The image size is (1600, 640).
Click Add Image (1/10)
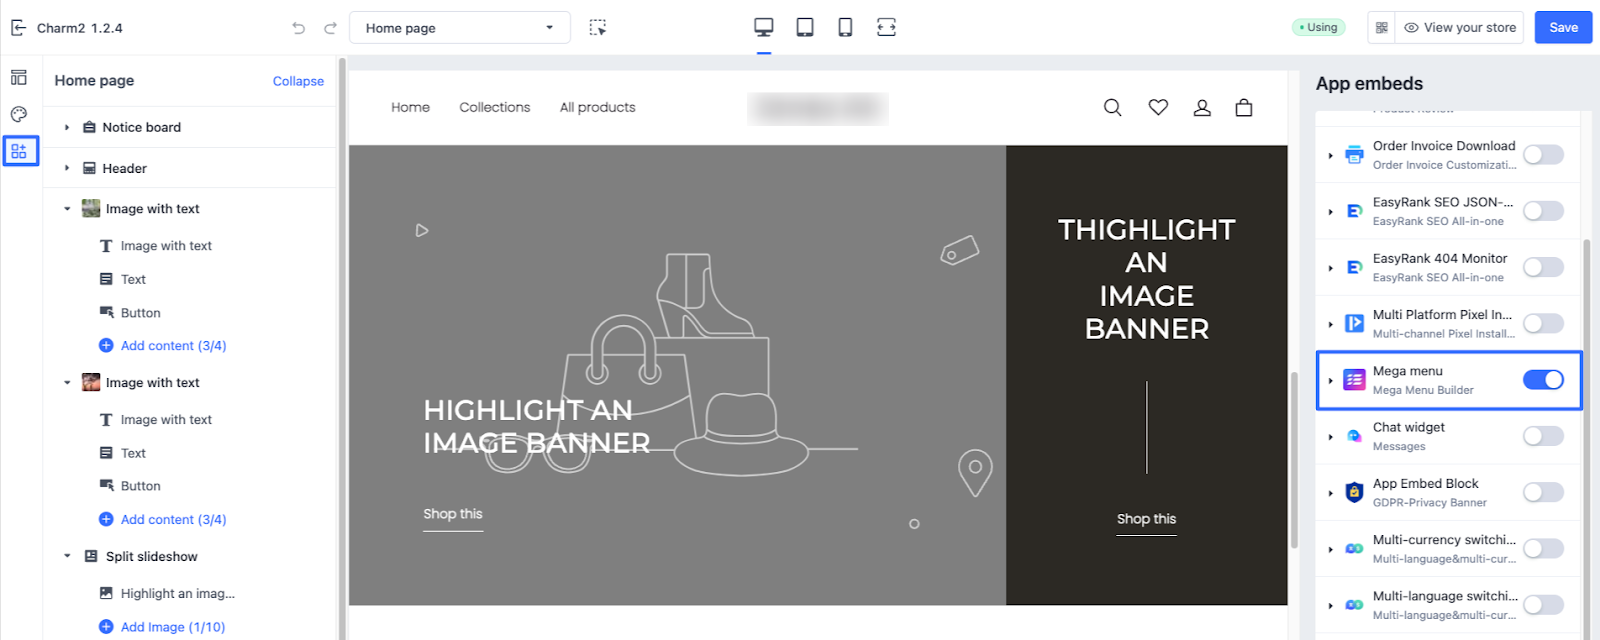coord(173,627)
